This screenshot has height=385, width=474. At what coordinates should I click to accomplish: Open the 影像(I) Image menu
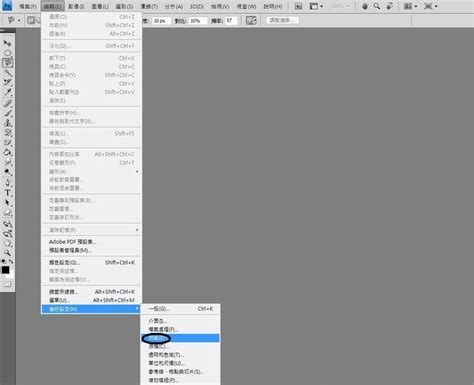click(76, 6)
